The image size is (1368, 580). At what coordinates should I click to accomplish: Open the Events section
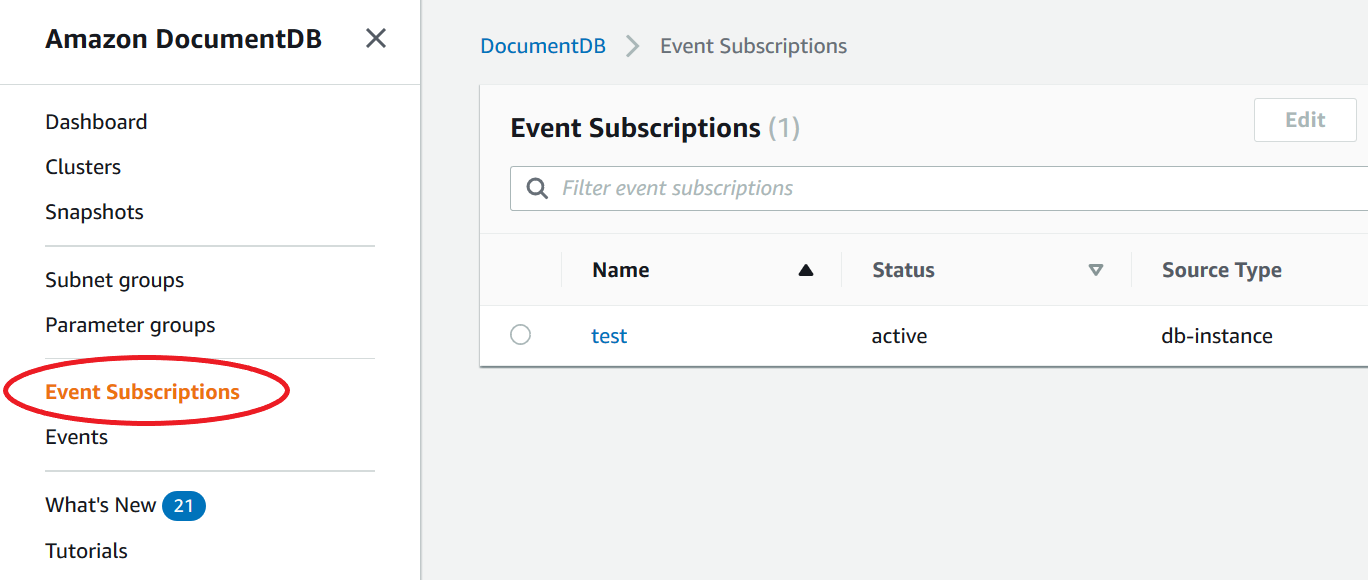click(x=76, y=436)
